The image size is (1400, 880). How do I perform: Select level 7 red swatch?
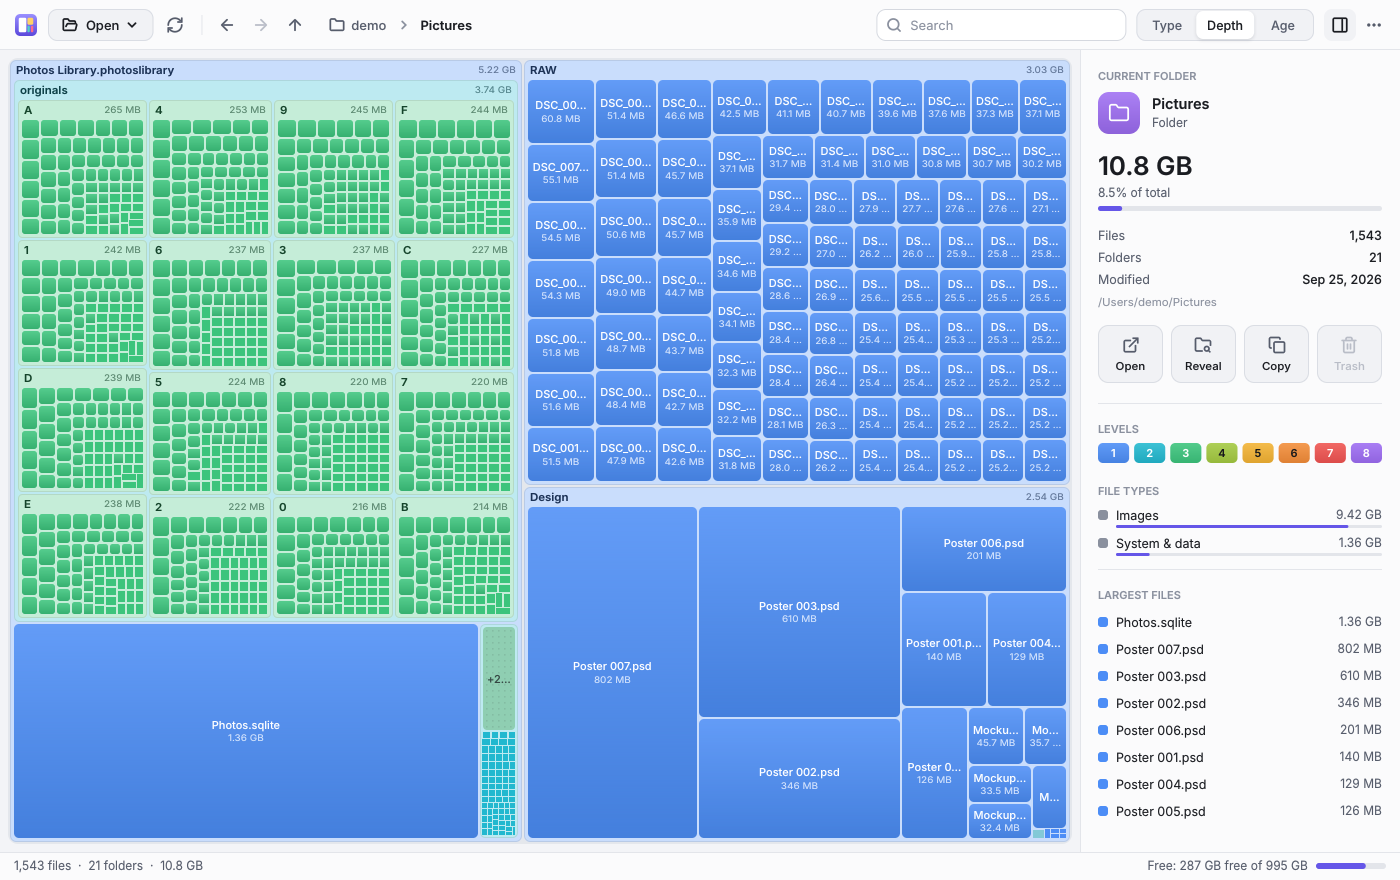1329,453
